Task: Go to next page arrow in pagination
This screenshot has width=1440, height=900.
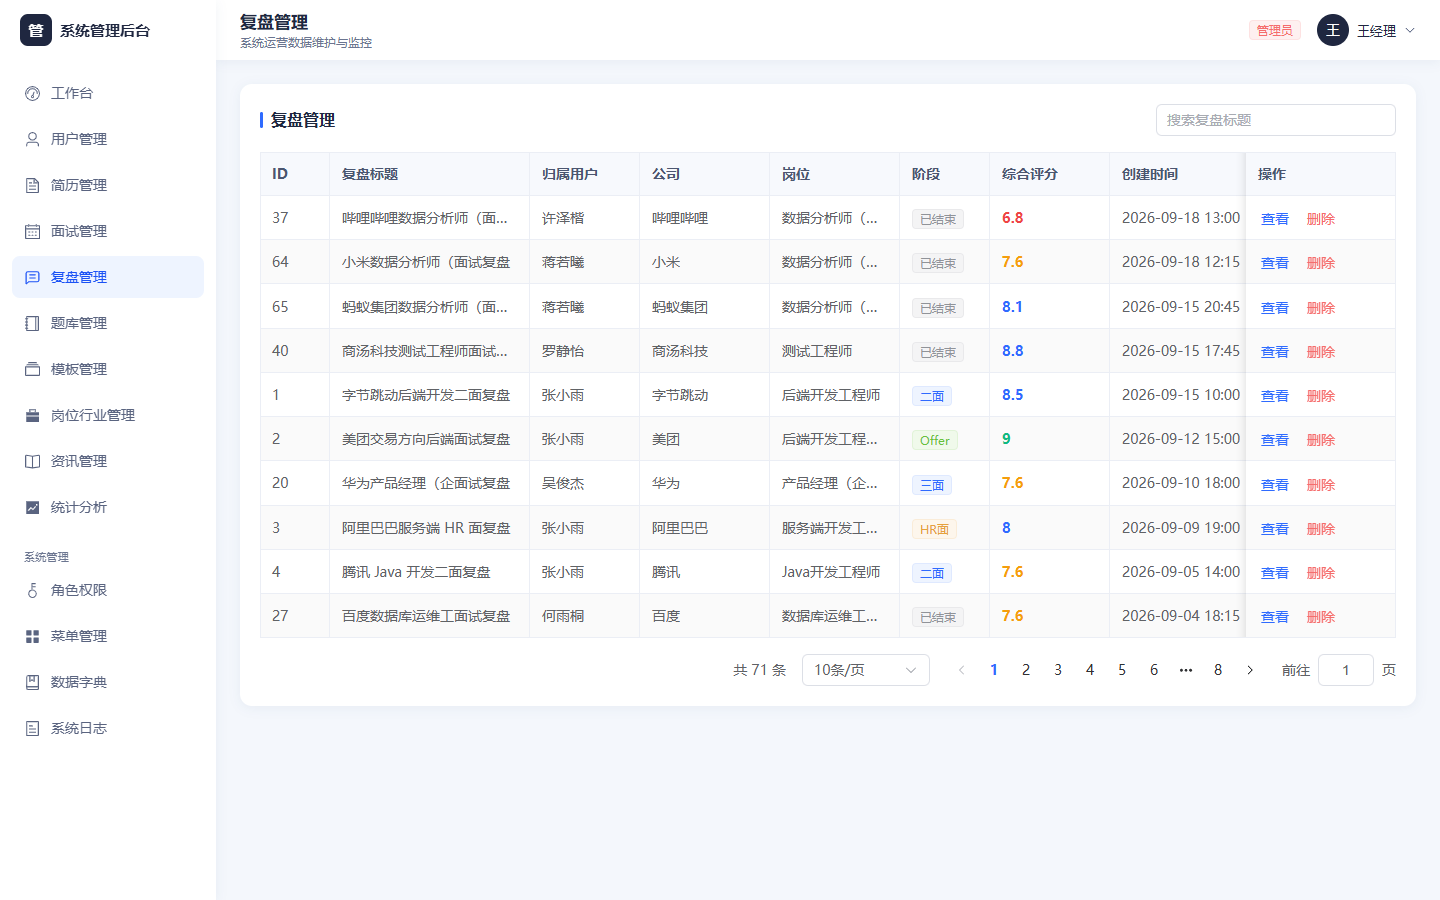Action: coord(1250,670)
